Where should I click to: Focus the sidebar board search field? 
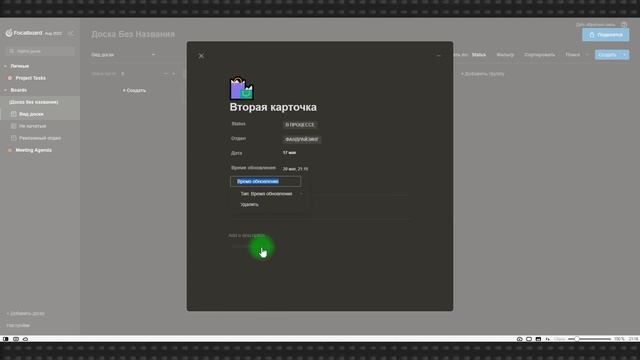40,51
